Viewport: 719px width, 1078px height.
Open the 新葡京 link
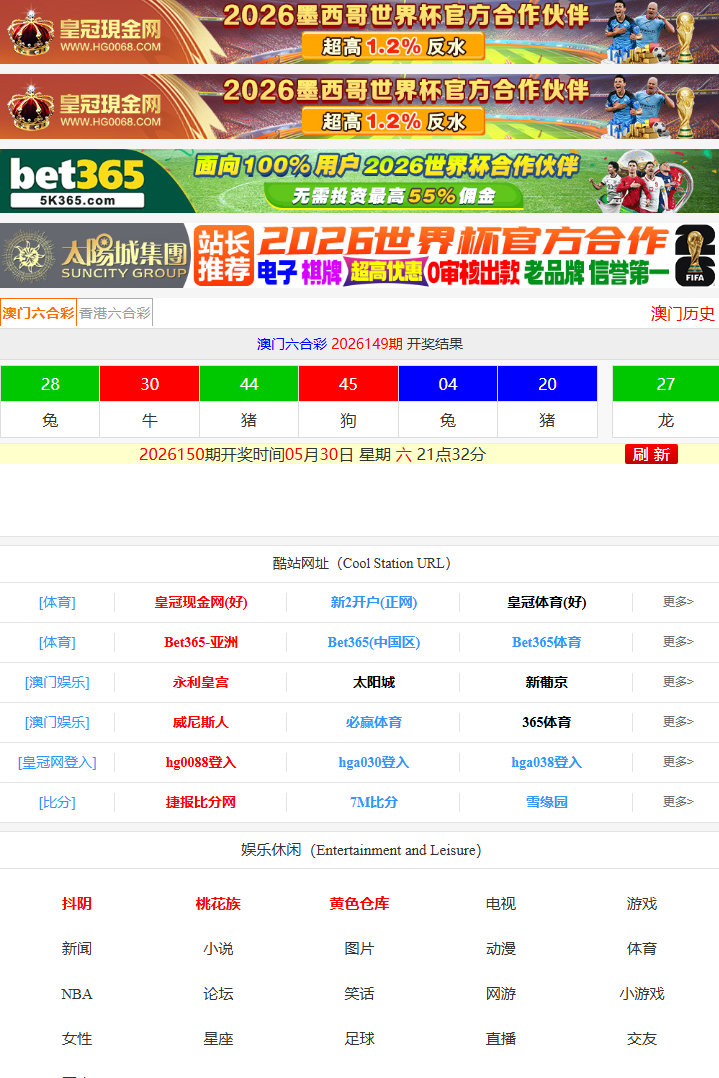[546, 682]
